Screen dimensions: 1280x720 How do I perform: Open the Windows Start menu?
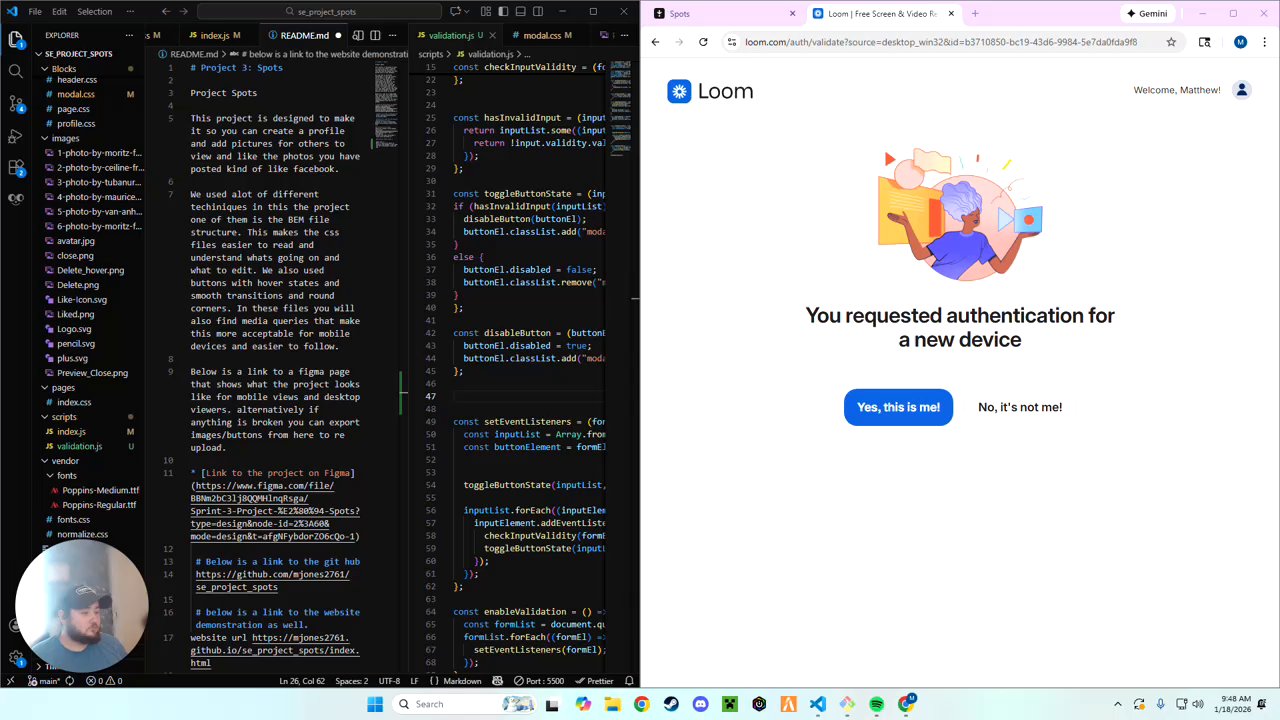(374, 704)
